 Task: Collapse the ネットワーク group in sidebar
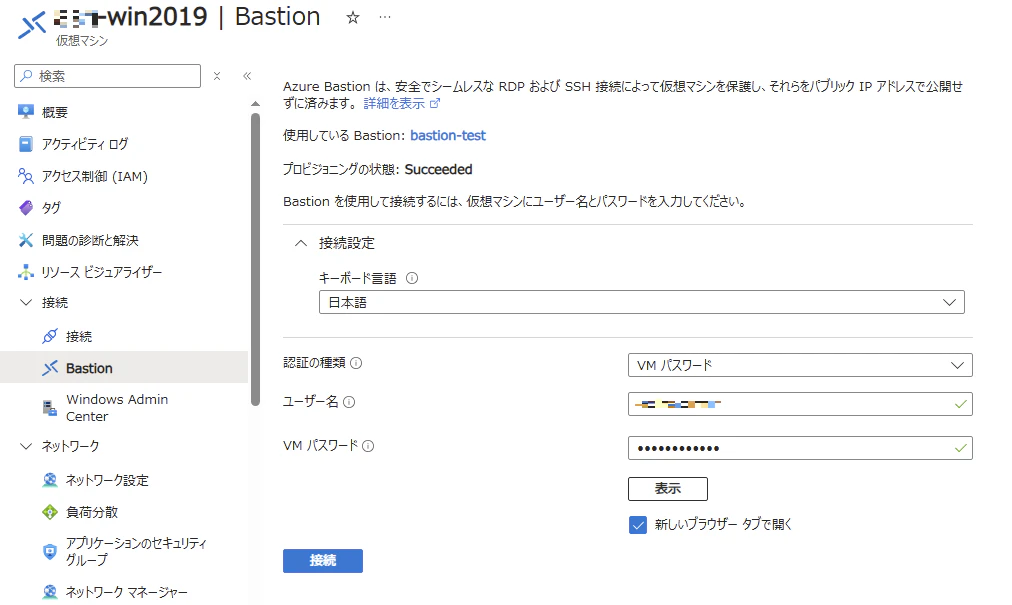point(26,446)
